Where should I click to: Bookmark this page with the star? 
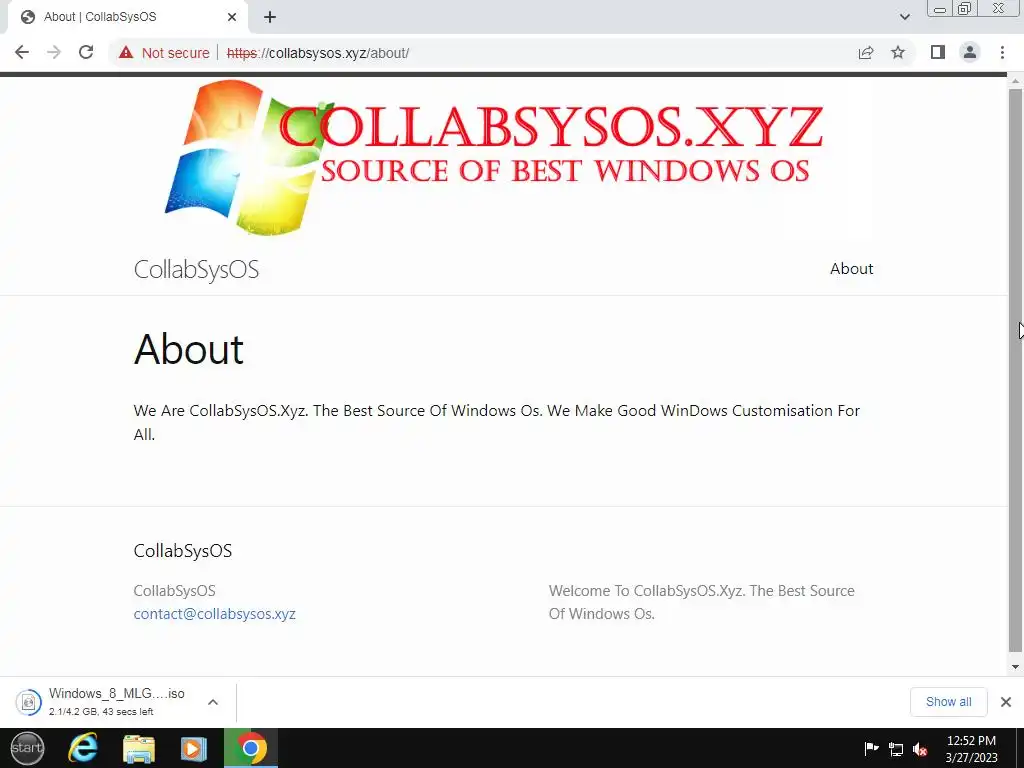pos(898,52)
